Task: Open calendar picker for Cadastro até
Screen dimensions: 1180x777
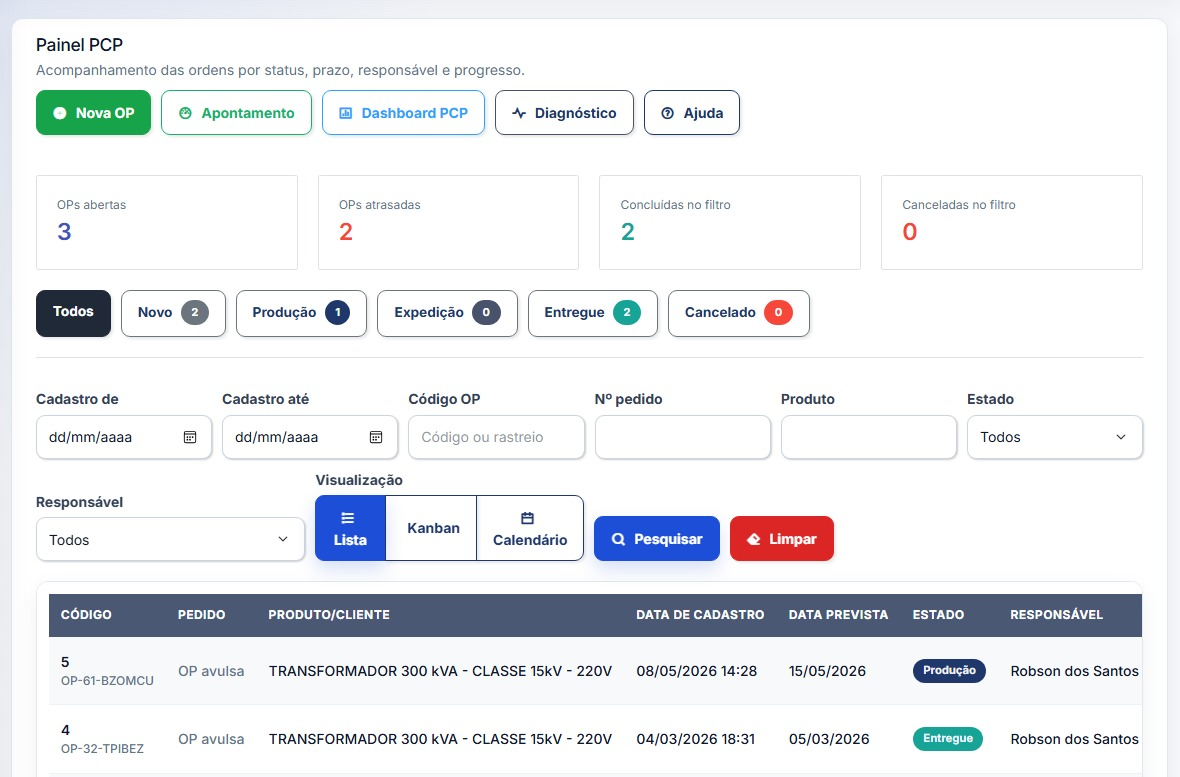Action: pyautogui.click(x=376, y=437)
